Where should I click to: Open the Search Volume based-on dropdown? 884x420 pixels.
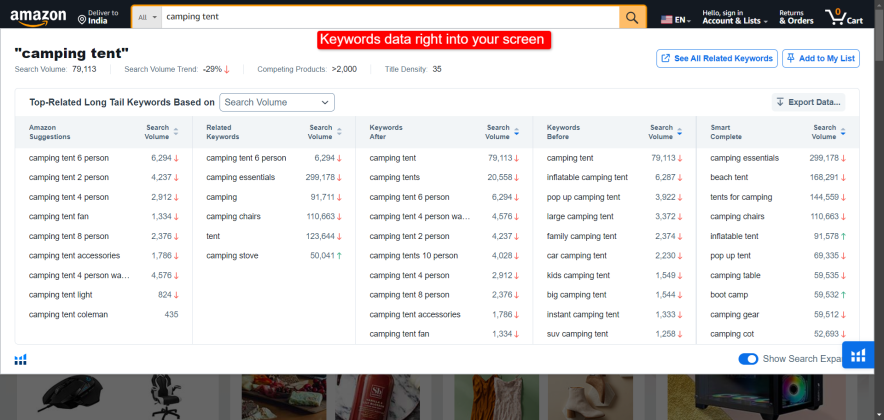coord(277,102)
